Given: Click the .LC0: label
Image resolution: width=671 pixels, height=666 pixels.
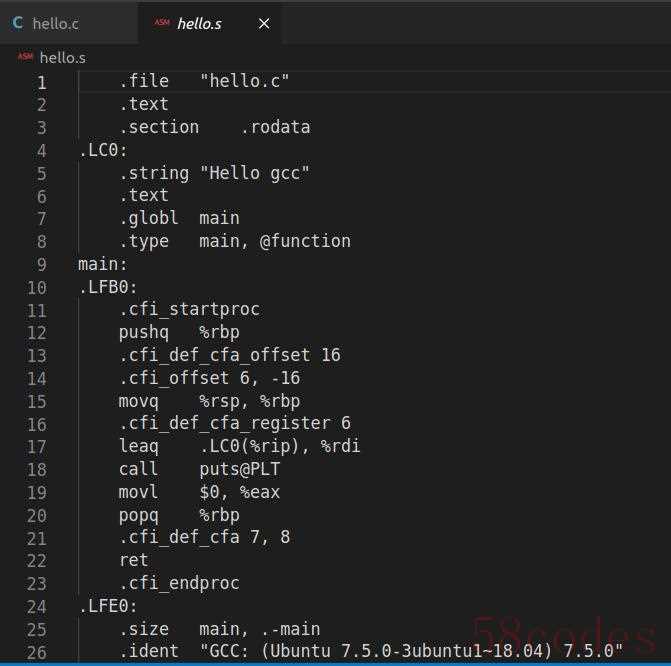Looking at the screenshot, I should (x=103, y=150).
